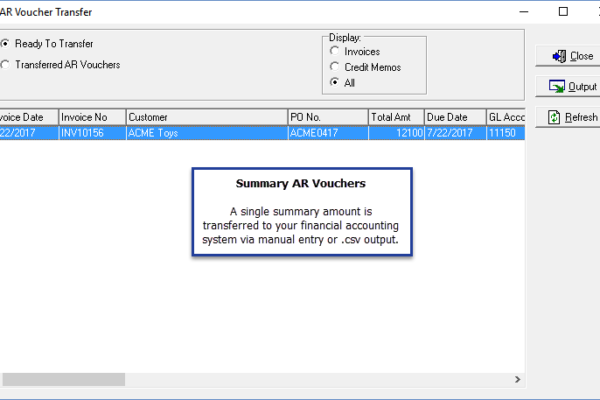Click the Output button

(x=568, y=87)
